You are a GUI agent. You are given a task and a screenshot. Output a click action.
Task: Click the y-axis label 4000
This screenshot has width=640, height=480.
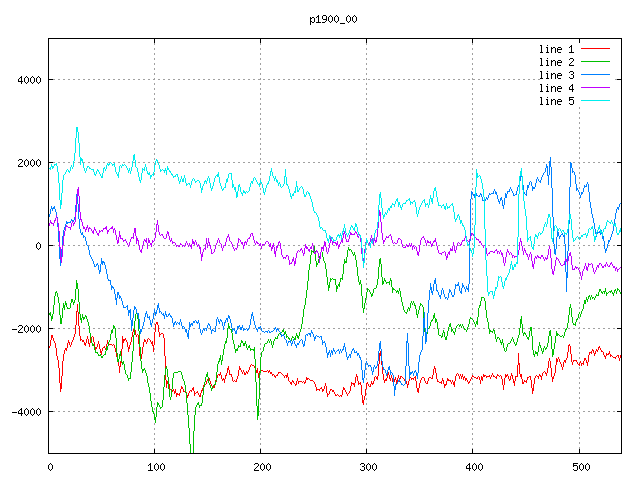click(x=29, y=80)
